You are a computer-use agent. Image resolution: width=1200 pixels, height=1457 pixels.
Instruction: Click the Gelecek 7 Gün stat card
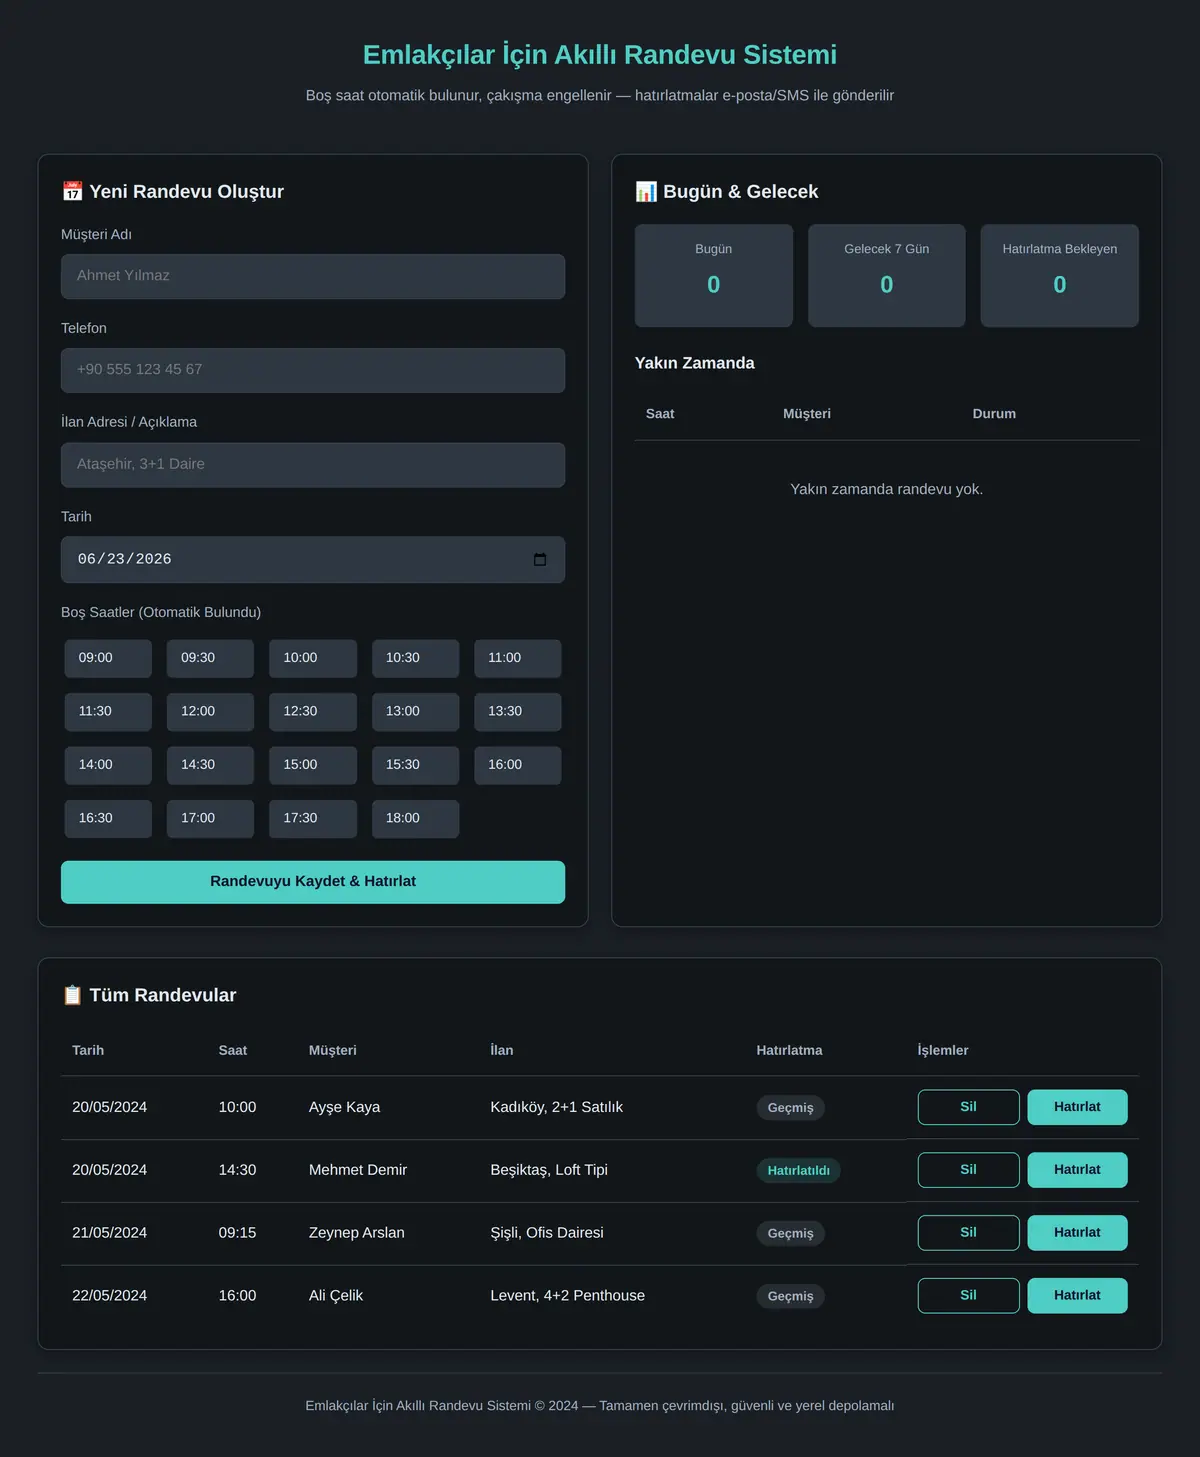(x=887, y=275)
